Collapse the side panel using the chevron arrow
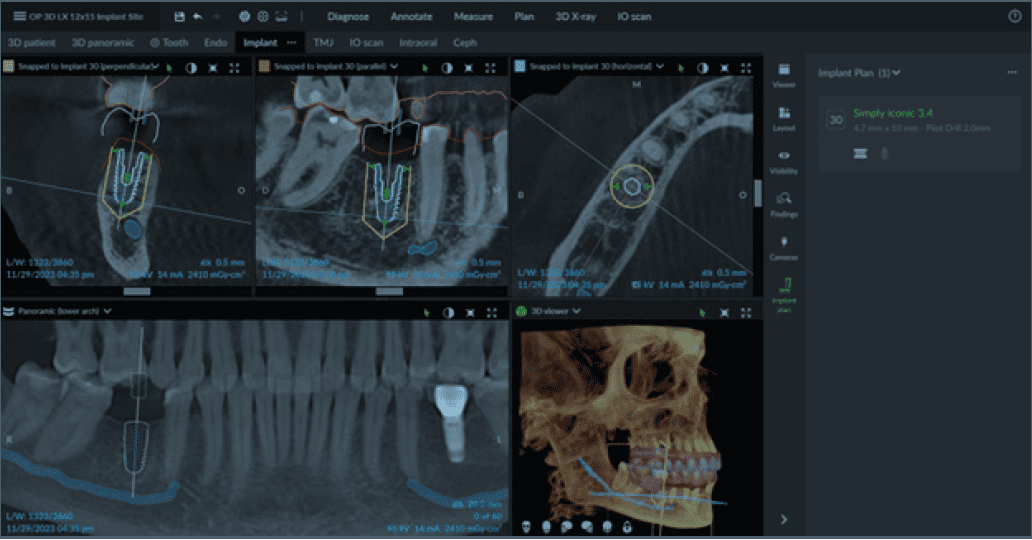The width and height of the screenshot is (1032, 540). pos(784,519)
